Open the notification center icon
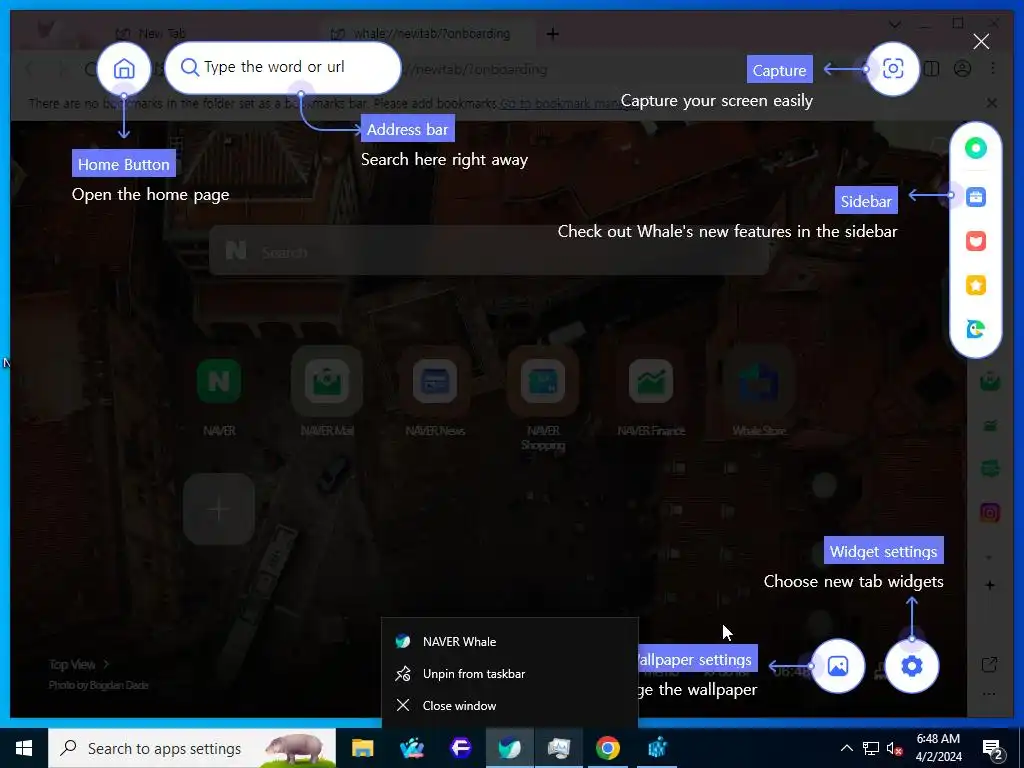Screen dimensions: 1024x768 coord(993,748)
